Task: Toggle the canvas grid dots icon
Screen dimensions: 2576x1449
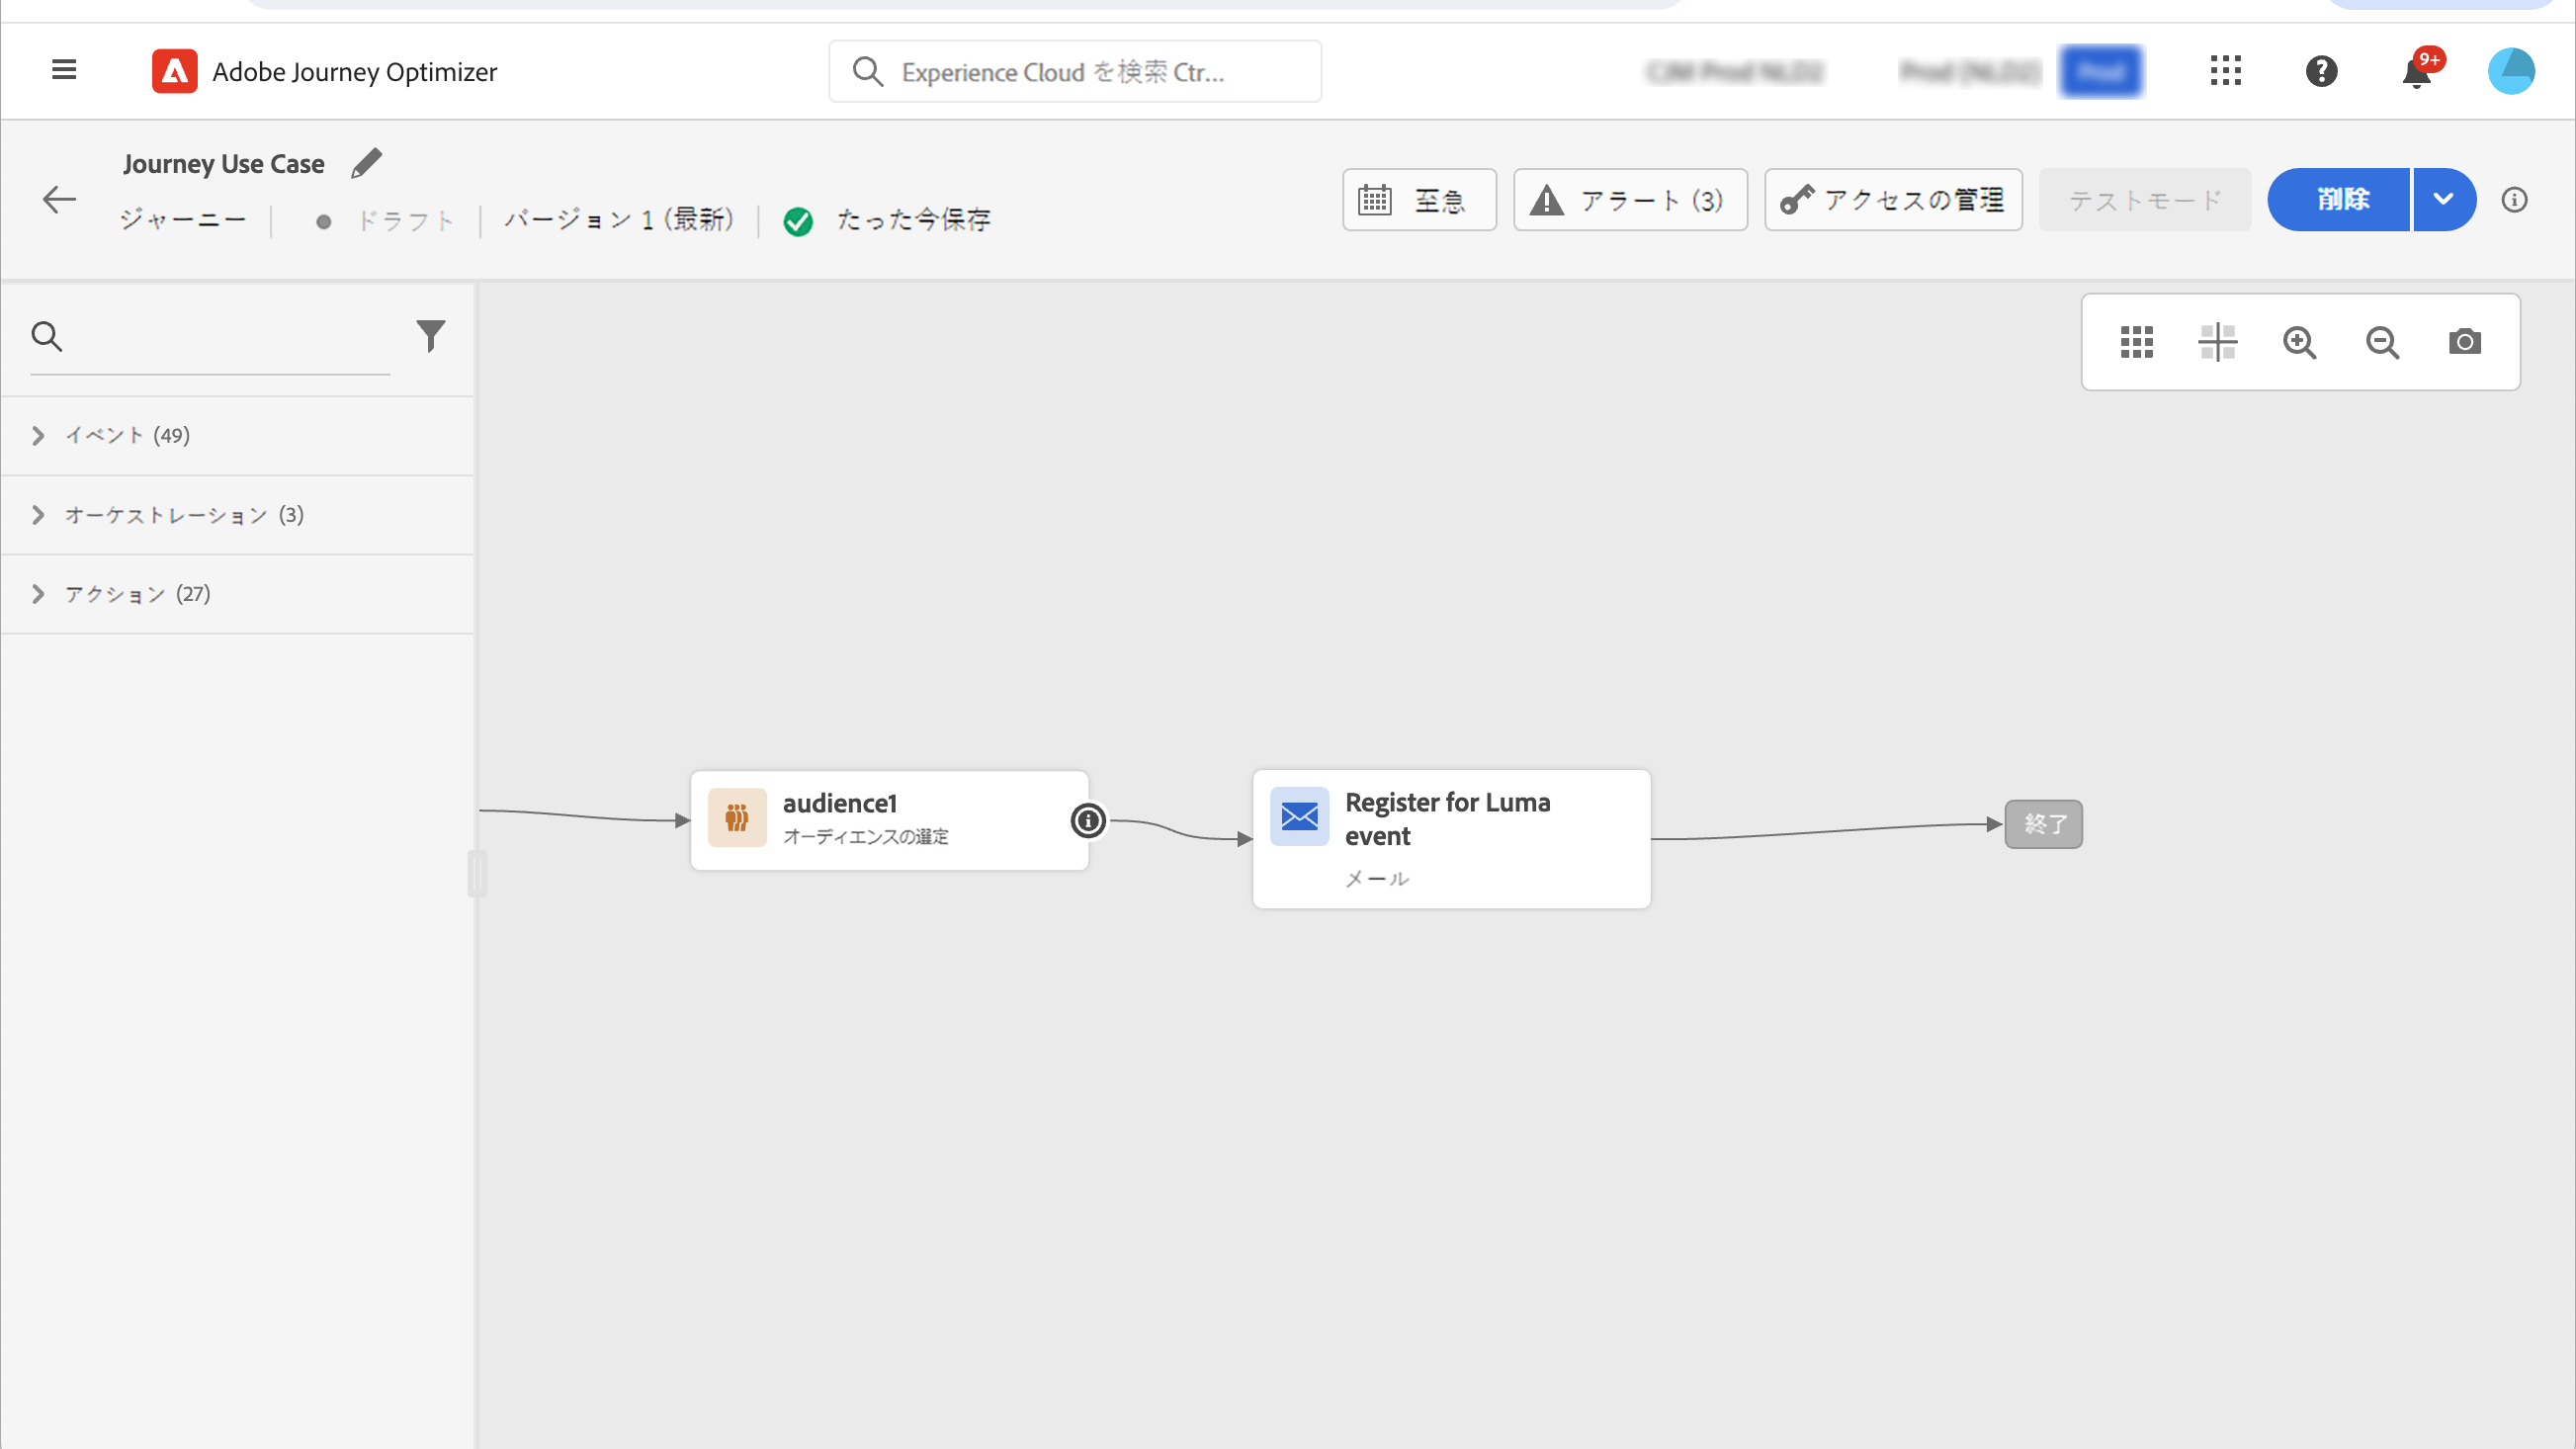Action: point(2136,342)
